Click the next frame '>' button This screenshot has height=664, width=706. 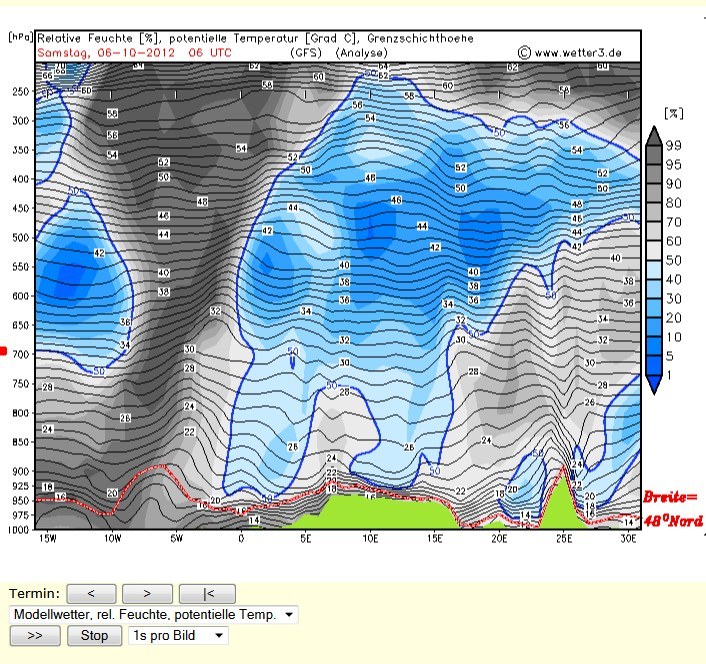[148, 593]
